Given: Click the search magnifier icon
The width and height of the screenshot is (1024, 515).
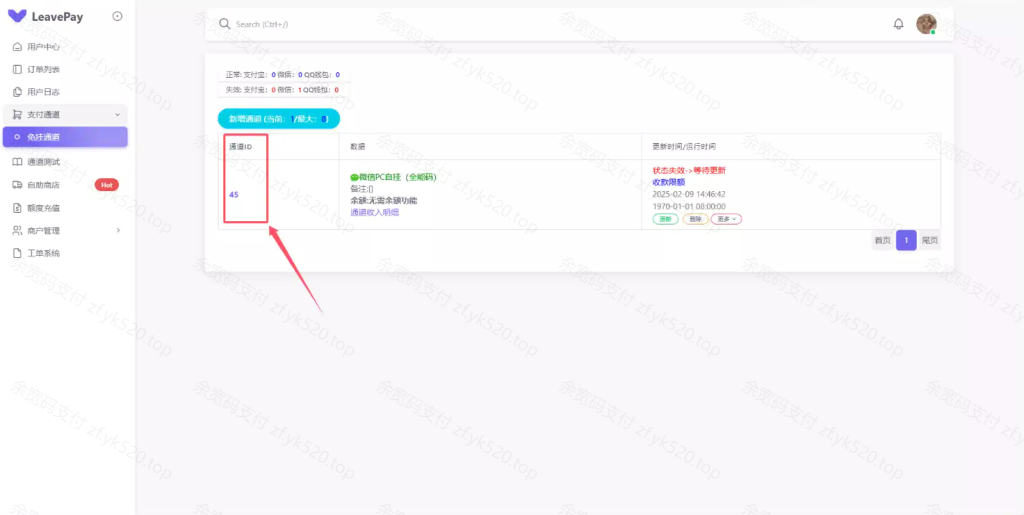Looking at the screenshot, I should coord(224,23).
